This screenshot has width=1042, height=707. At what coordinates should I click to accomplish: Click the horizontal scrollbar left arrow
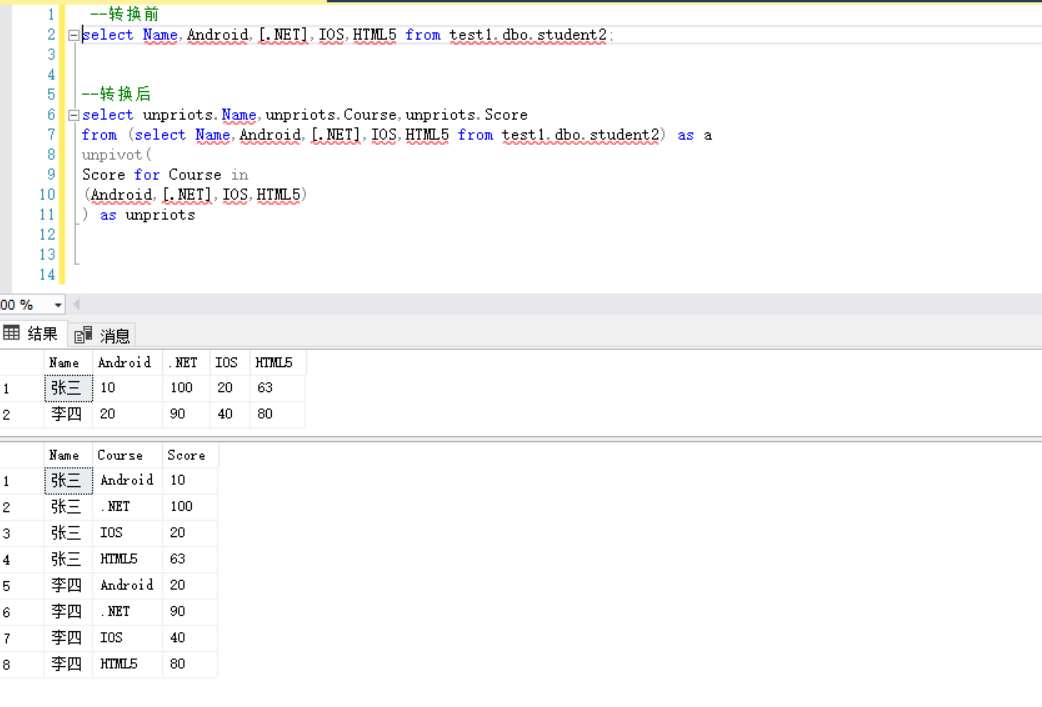(77, 305)
